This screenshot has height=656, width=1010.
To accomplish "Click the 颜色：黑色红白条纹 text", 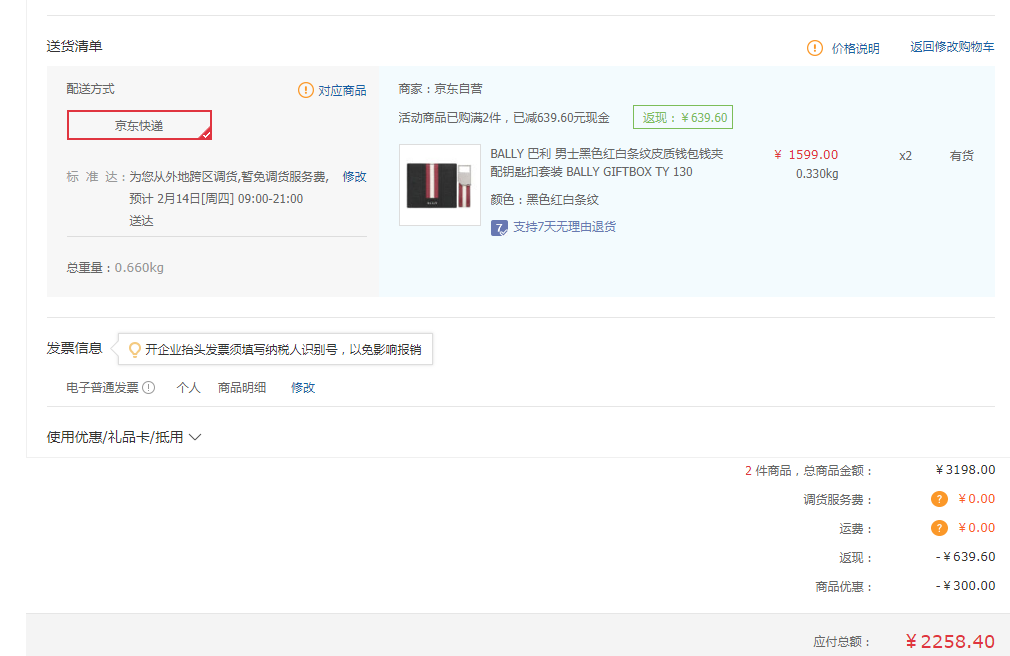I will pyautogui.click(x=544, y=200).
